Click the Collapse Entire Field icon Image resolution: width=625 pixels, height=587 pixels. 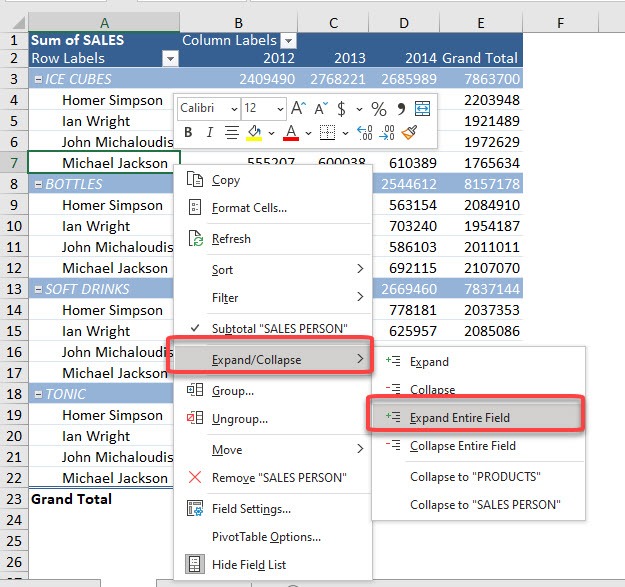393,445
